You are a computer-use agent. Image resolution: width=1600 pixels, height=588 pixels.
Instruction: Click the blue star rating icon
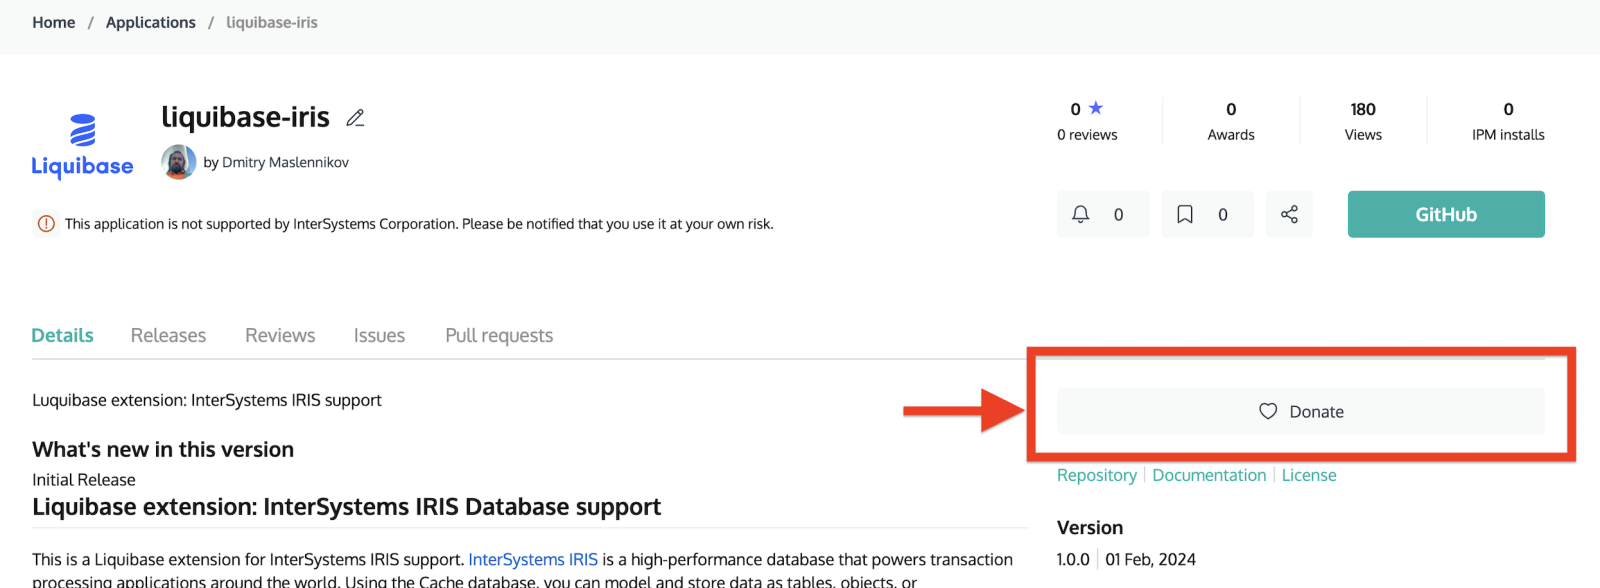tap(1096, 108)
